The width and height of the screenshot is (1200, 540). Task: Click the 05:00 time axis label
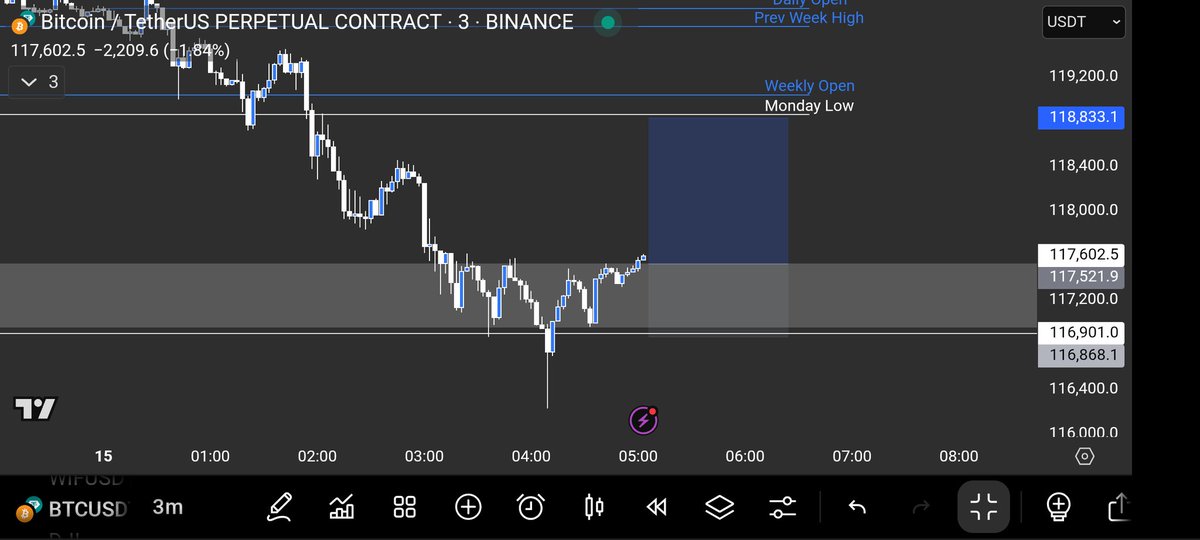(638, 456)
